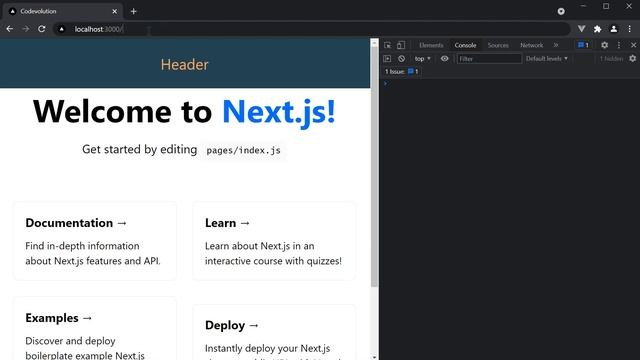Image resolution: width=640 pixels, height=360 pixels.
Task: Activate DevTools inspect element picker
Action: (x=387, y=45)
